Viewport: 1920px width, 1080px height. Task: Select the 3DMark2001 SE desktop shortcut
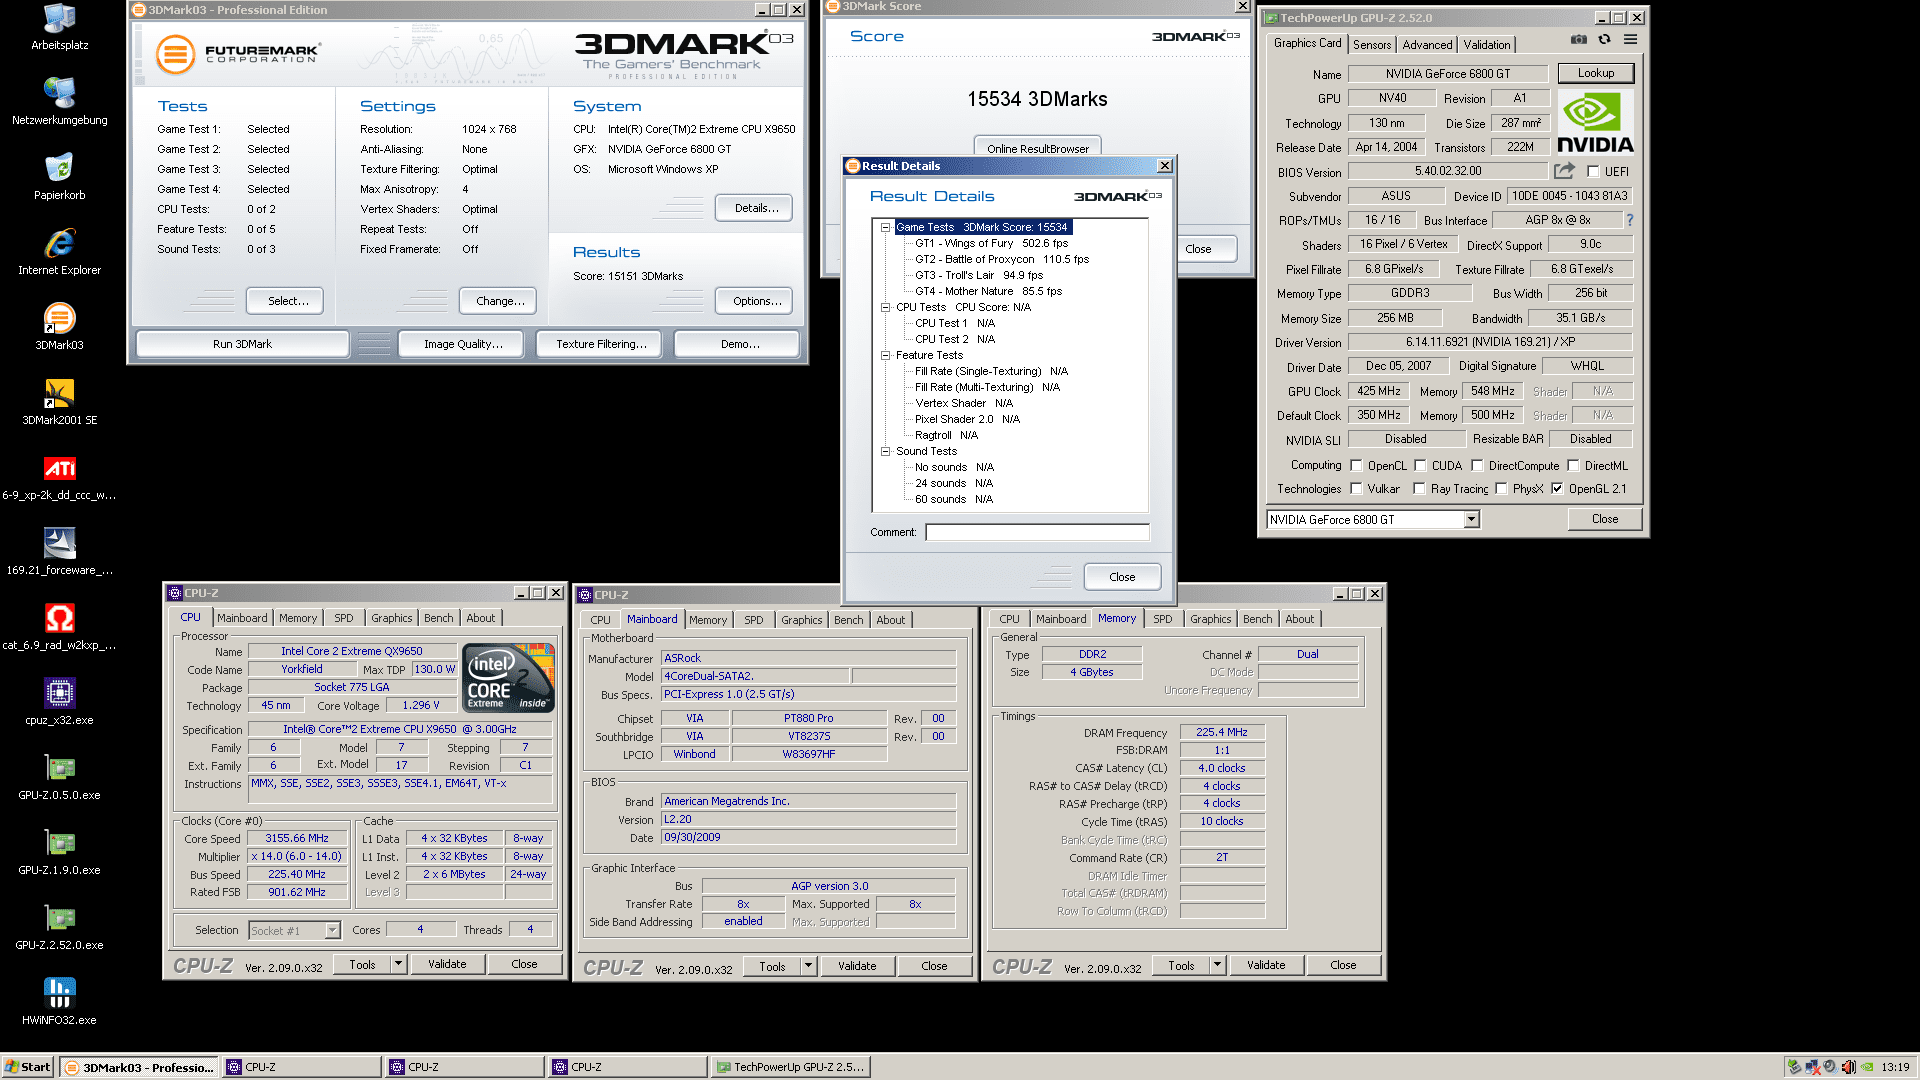pyautogui.click(x=60, y=402)
